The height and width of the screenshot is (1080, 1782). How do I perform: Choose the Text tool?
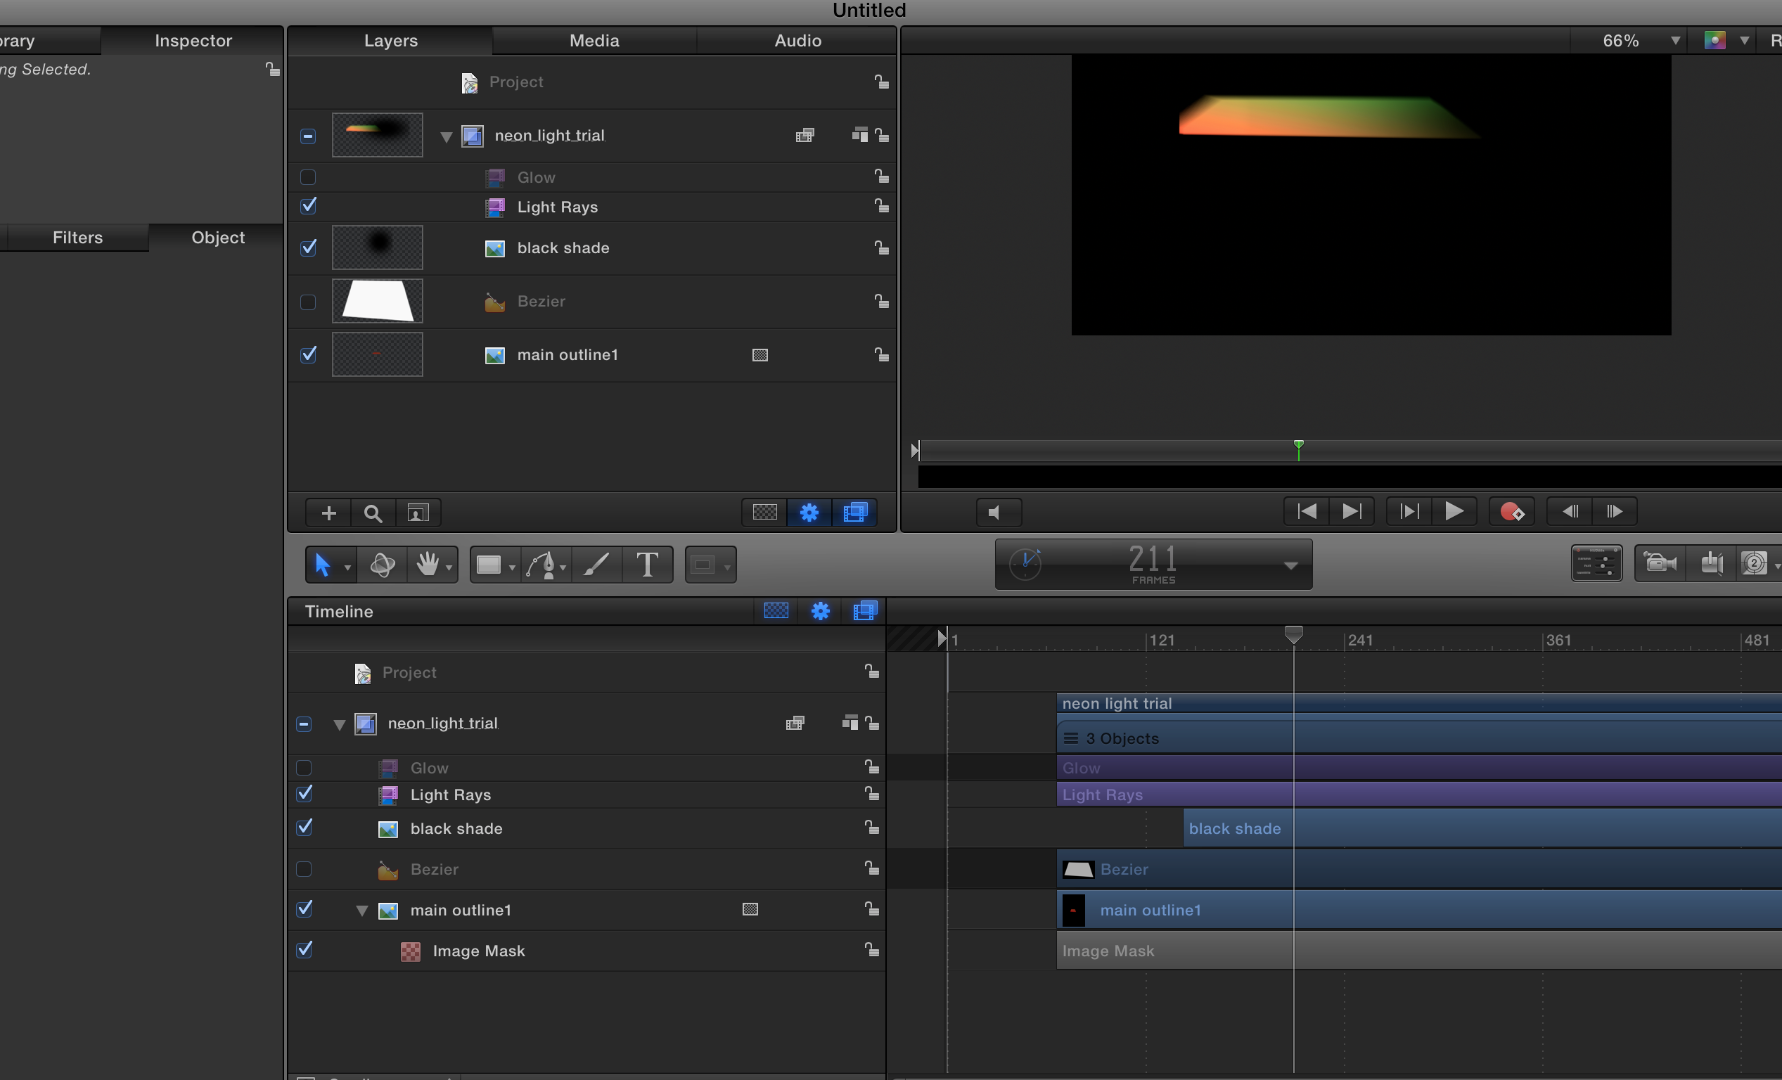click(x=647, y=565)
